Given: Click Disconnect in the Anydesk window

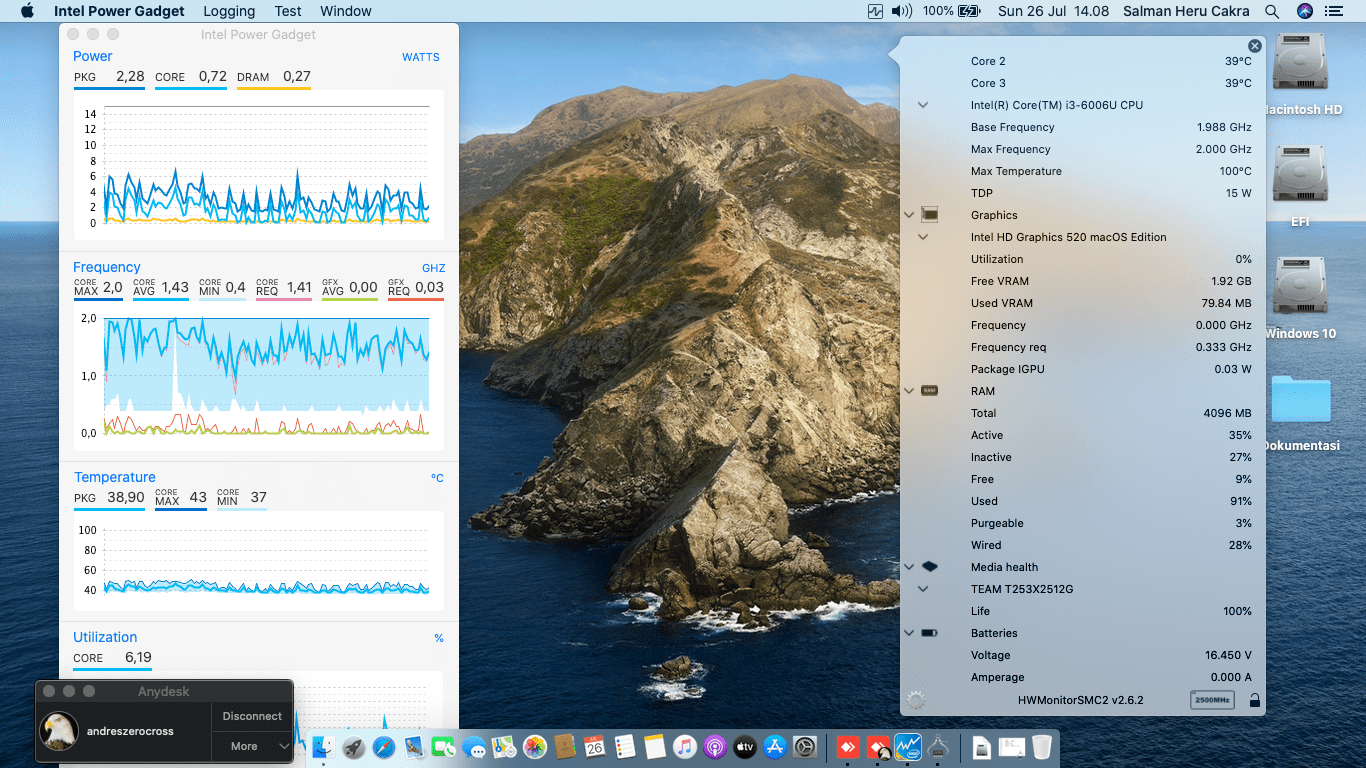Looking at the screenshot, I should [x=252, y=716].
